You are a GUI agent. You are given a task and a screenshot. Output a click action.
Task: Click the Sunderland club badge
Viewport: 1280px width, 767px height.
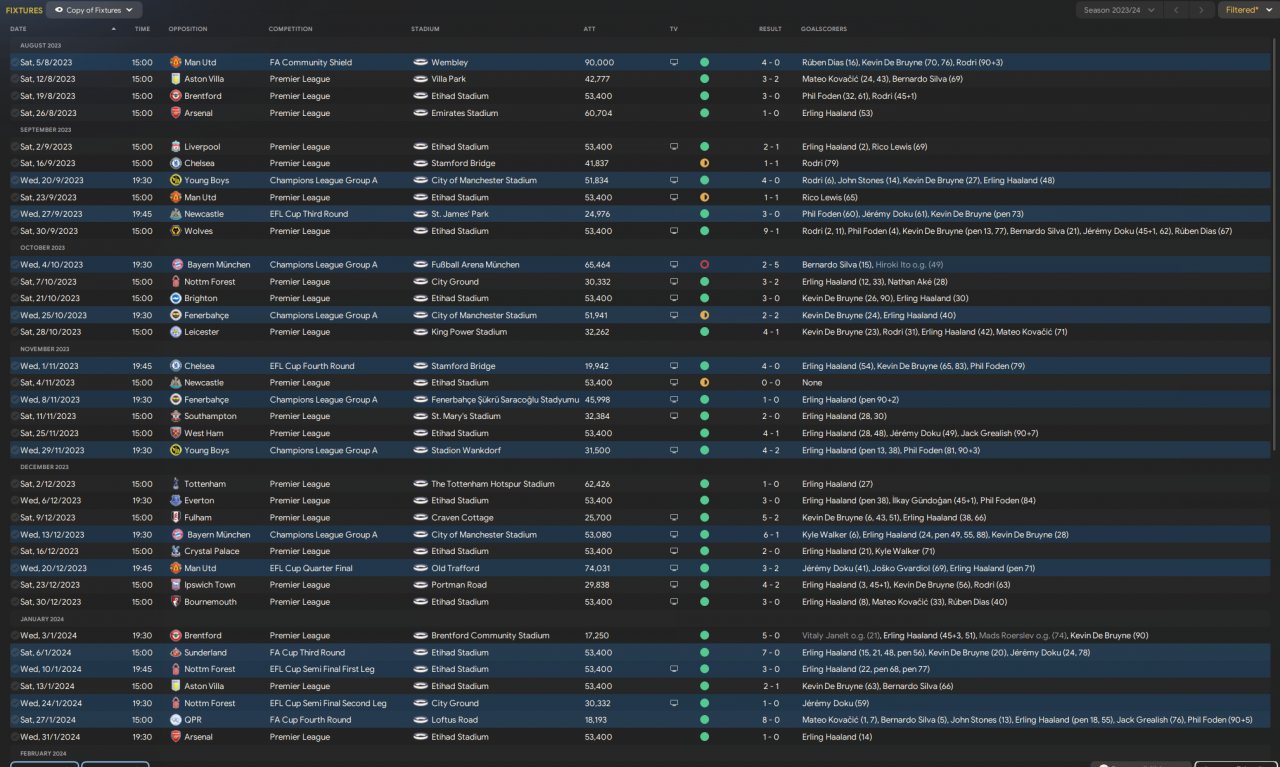(x=176, y=652)
